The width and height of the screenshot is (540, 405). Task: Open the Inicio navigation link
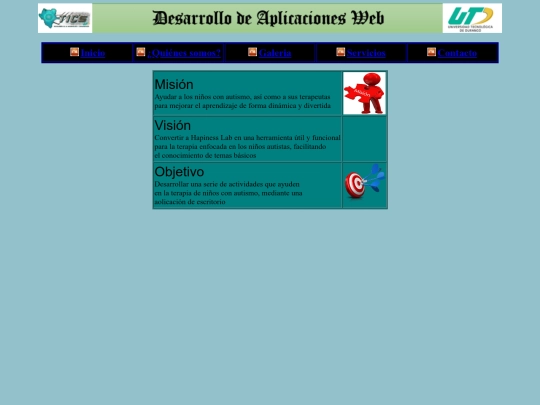tap(93, 53)
